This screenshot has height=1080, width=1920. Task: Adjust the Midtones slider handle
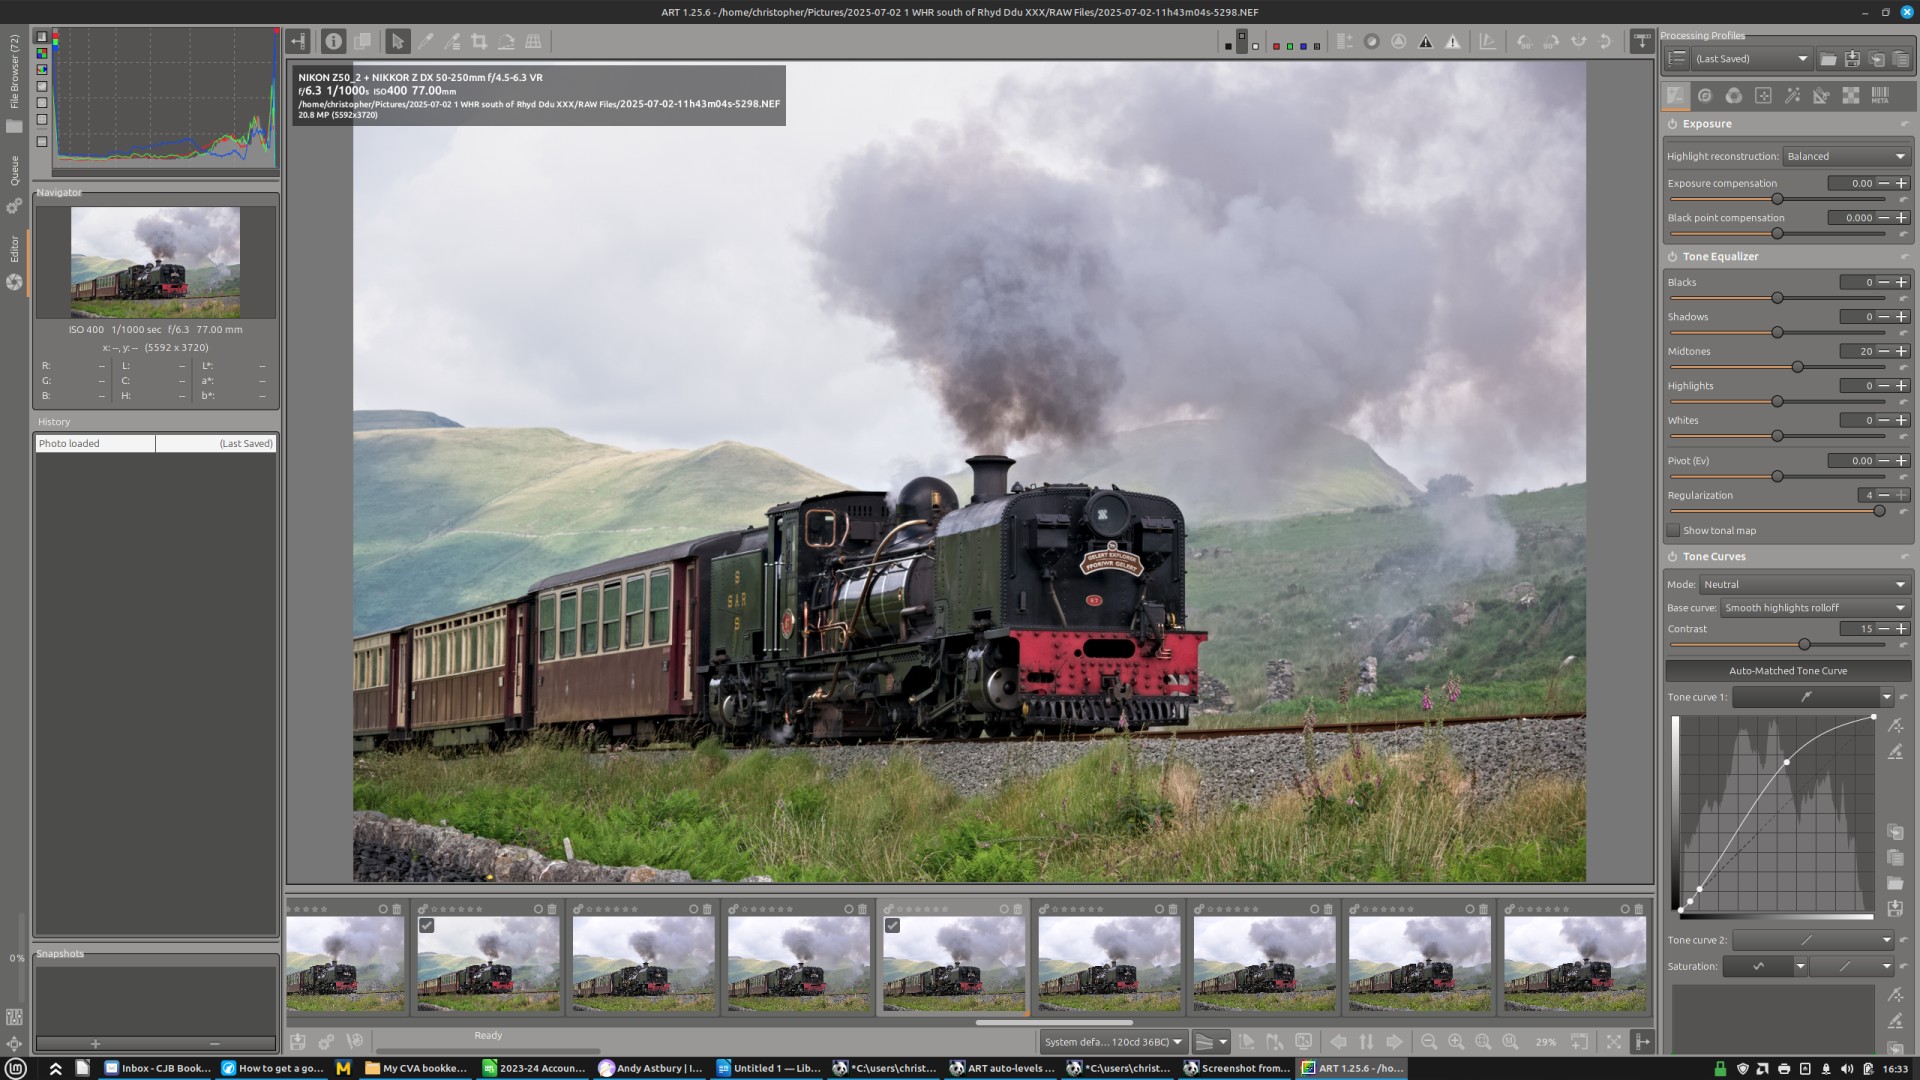point(1797,367)
